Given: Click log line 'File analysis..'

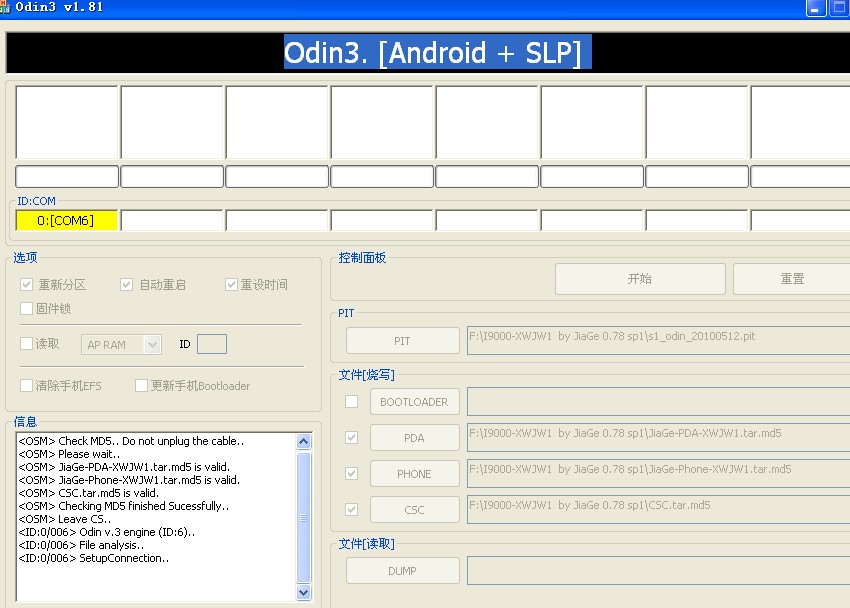Looking at the screenshot, I should [x=81, y=545].
